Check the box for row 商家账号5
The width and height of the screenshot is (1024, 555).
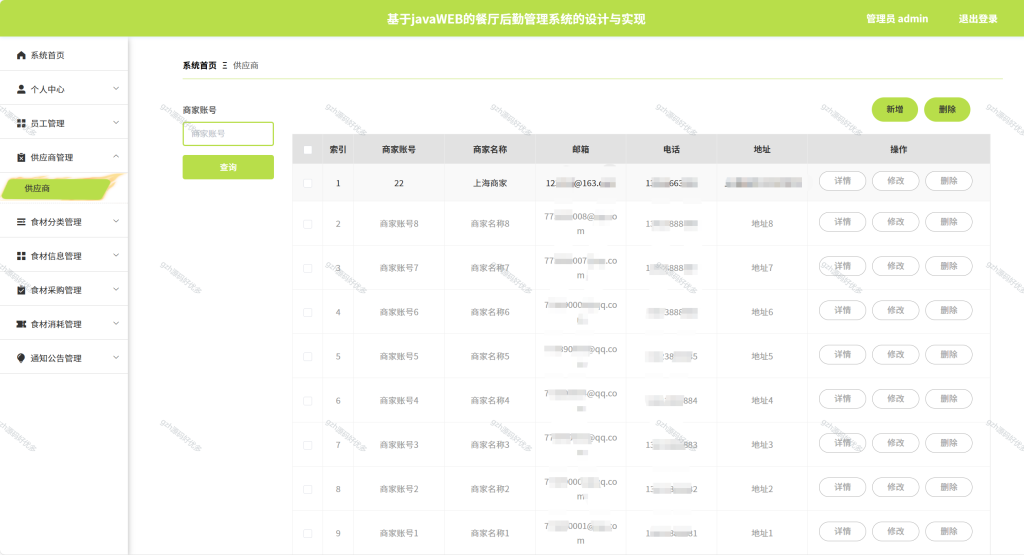(x=308, y=357)
